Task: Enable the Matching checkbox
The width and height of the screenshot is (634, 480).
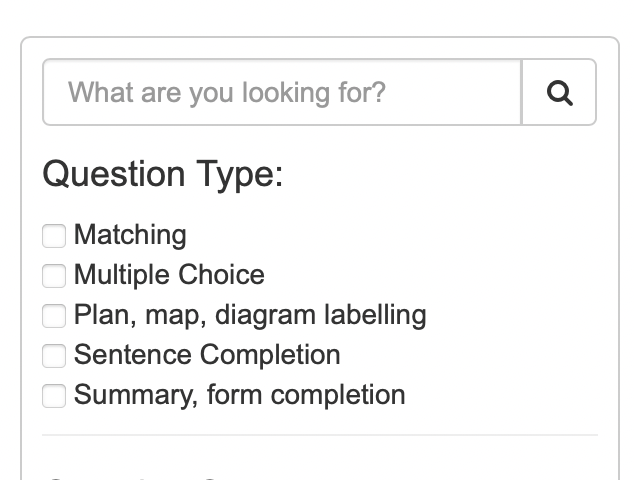Action: (54, 236)
